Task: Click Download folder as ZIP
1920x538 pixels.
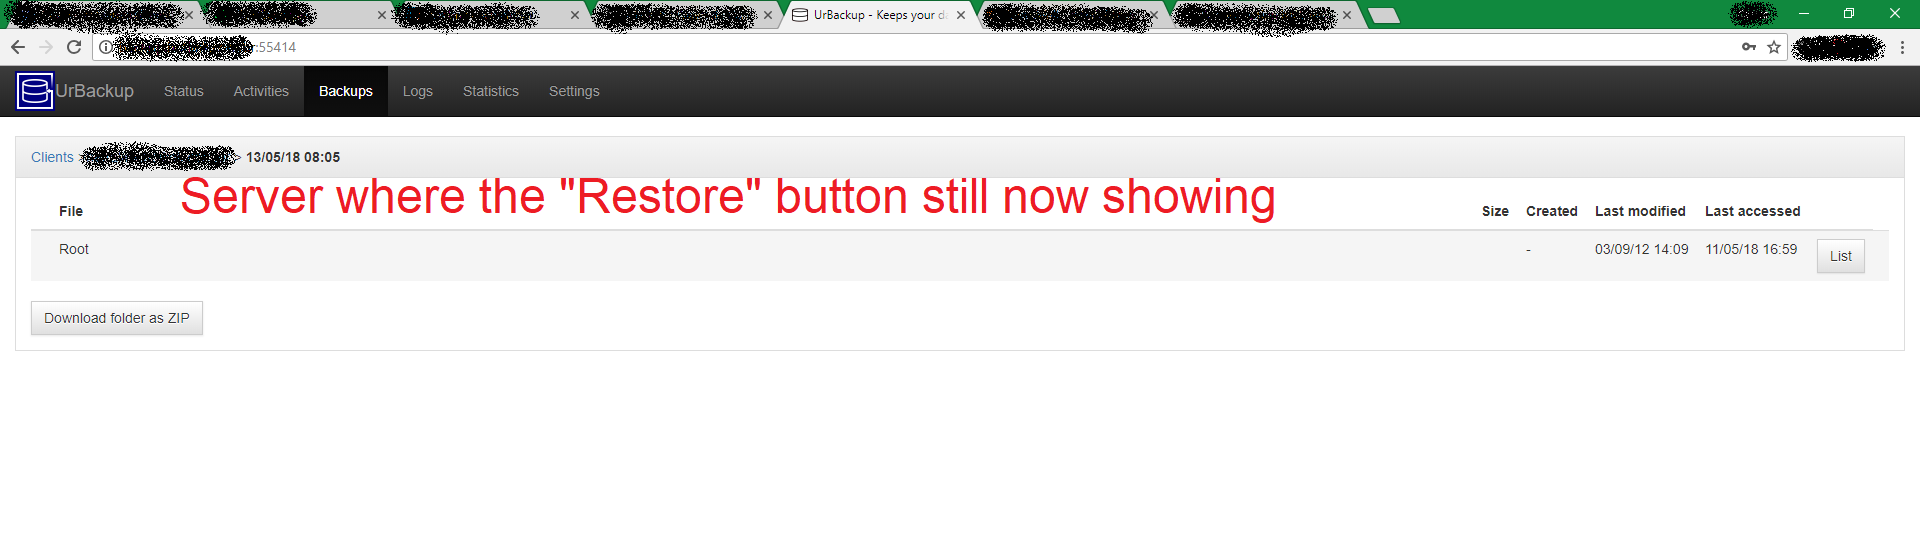Action: (x=117, y=318)
